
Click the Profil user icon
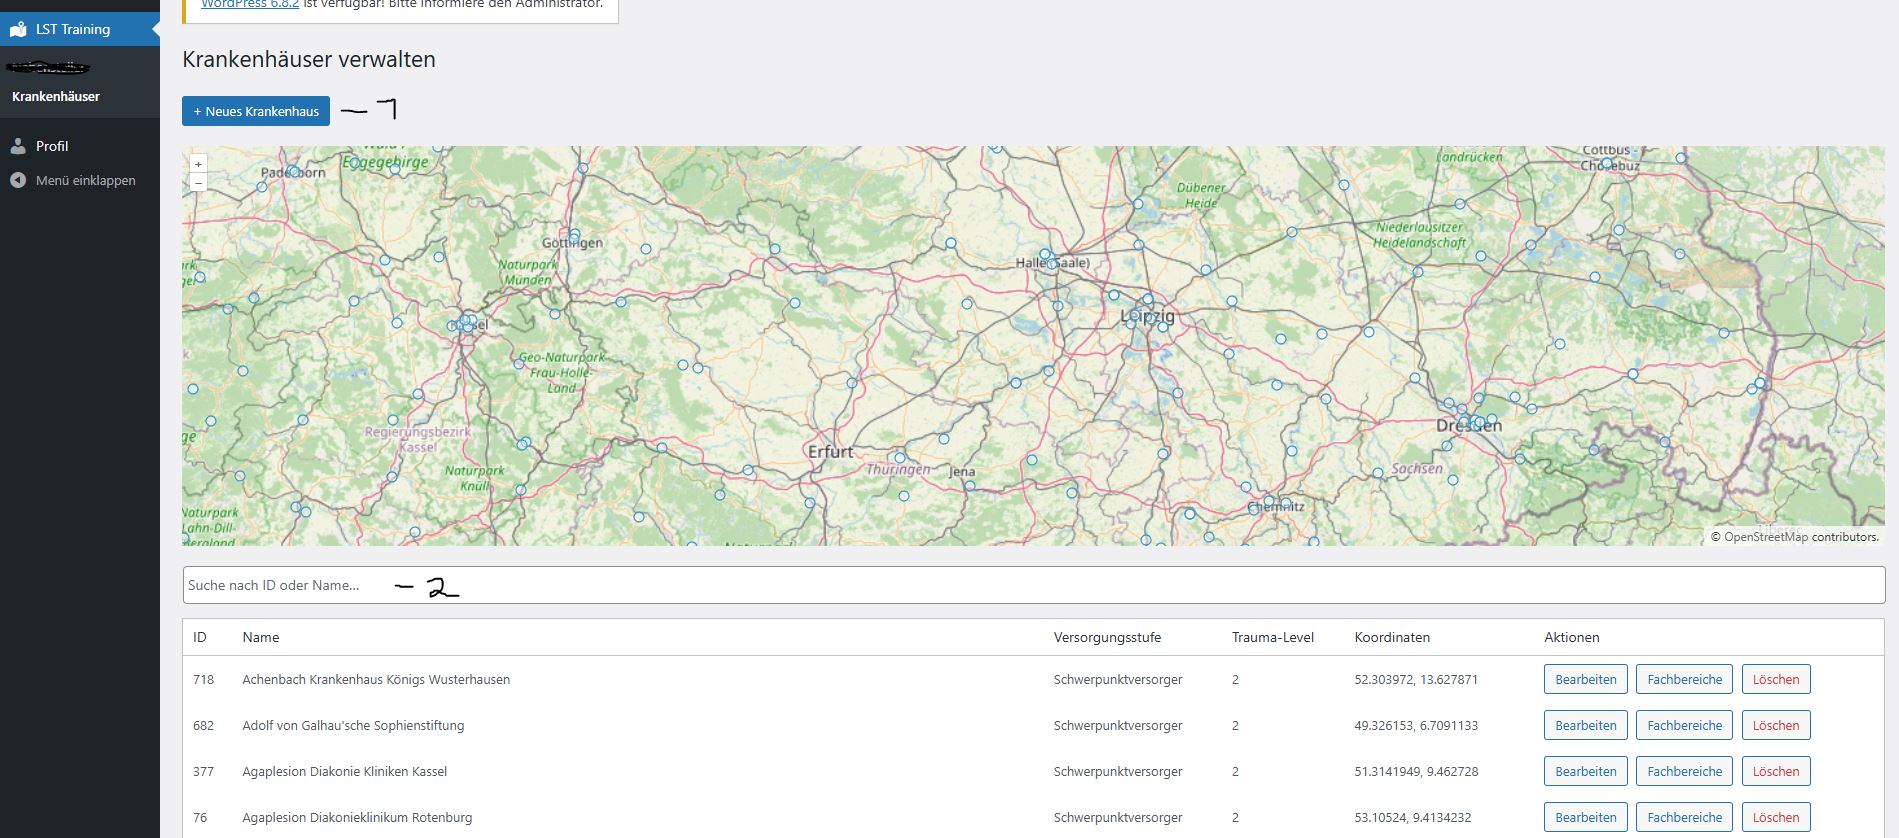(x=18, y=146)
